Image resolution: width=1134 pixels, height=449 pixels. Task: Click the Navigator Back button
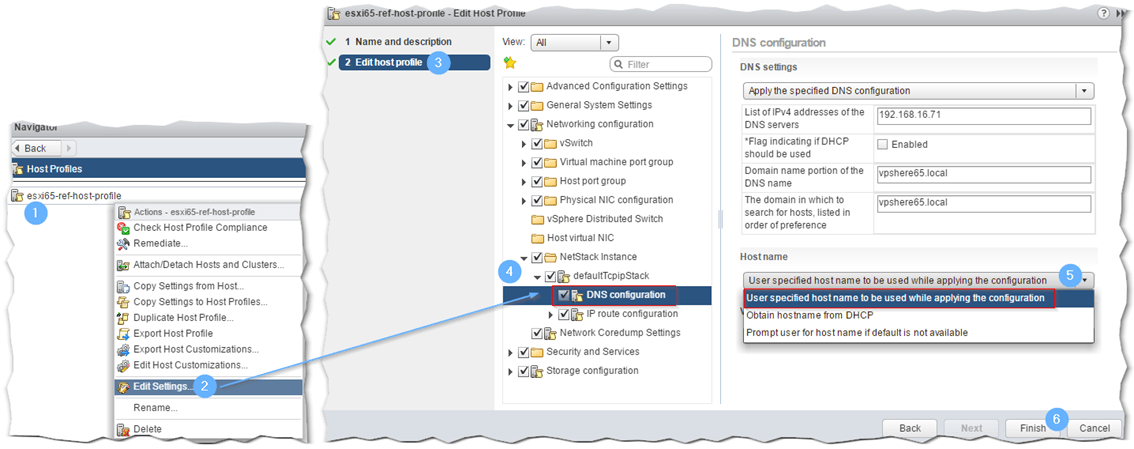click(35, 148)
